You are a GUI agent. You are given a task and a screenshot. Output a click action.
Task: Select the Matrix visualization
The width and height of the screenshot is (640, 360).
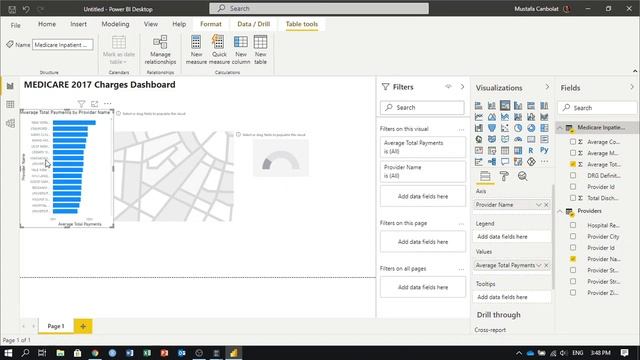point(518,151)
